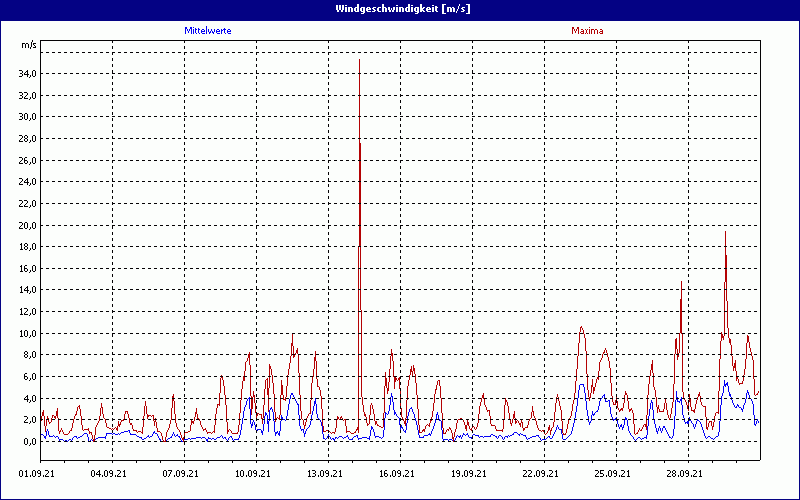Select the 01.09.21 date on the x-axis
The height and width of the screenshot is (500, 800).
[x=38, y=474]
